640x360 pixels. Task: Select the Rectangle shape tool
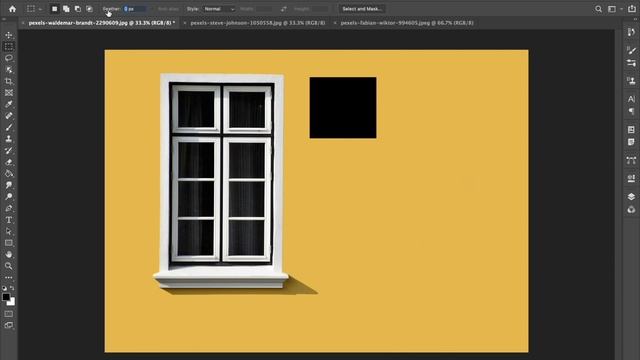tap(9, 243)
